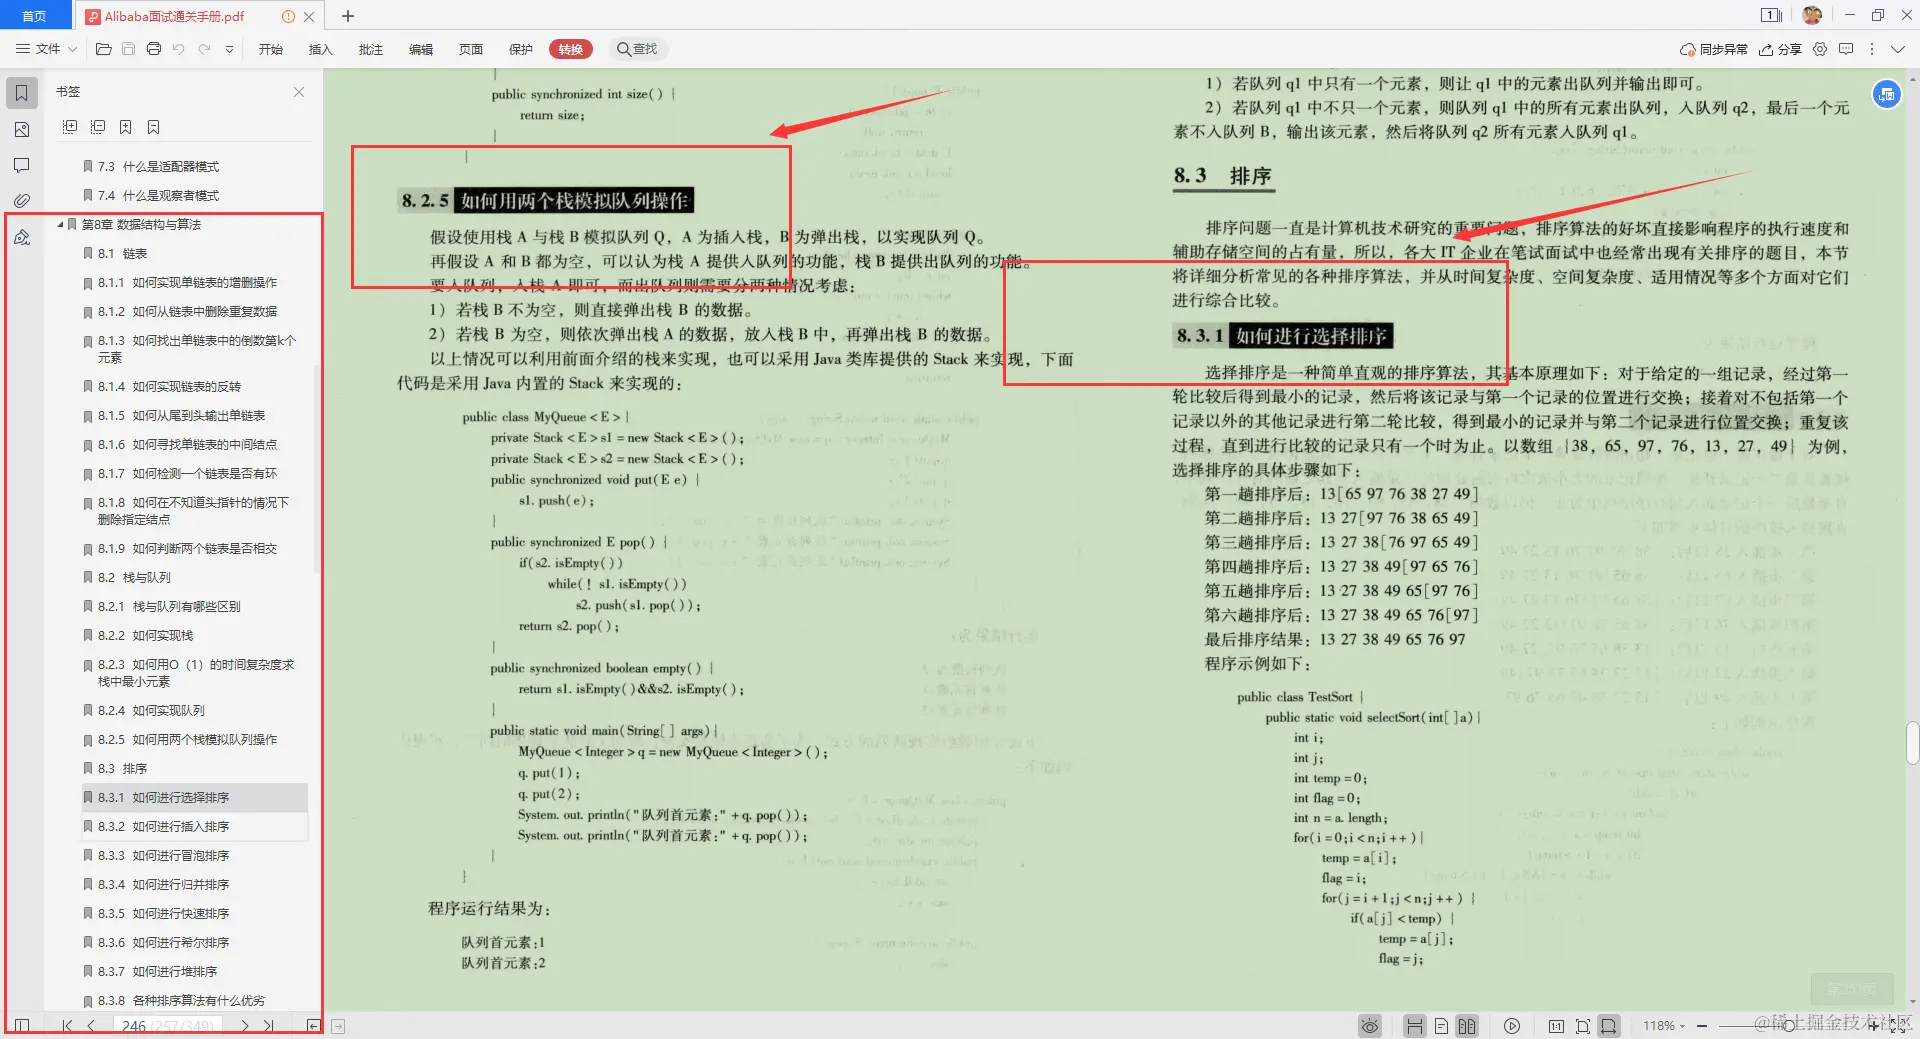Open the zoom percentage dropdown

pyautogui.click(x=1683, y=1026)
